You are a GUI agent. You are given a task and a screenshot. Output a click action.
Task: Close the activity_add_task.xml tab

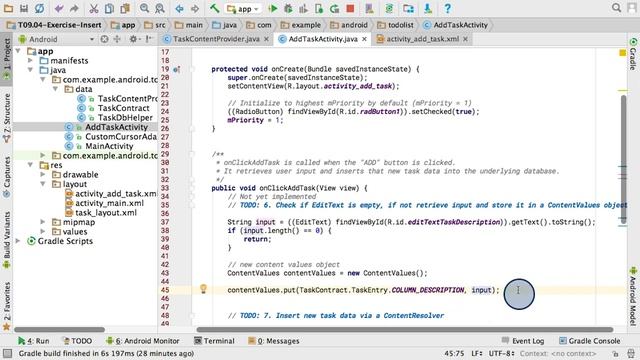click(x=465, y=39)
